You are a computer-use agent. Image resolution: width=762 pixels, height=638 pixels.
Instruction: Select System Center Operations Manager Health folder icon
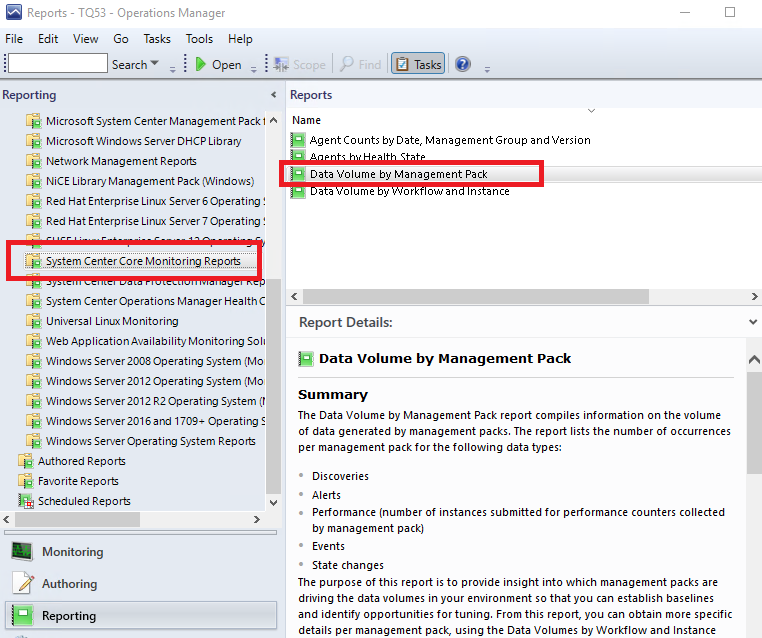point(34,301)
